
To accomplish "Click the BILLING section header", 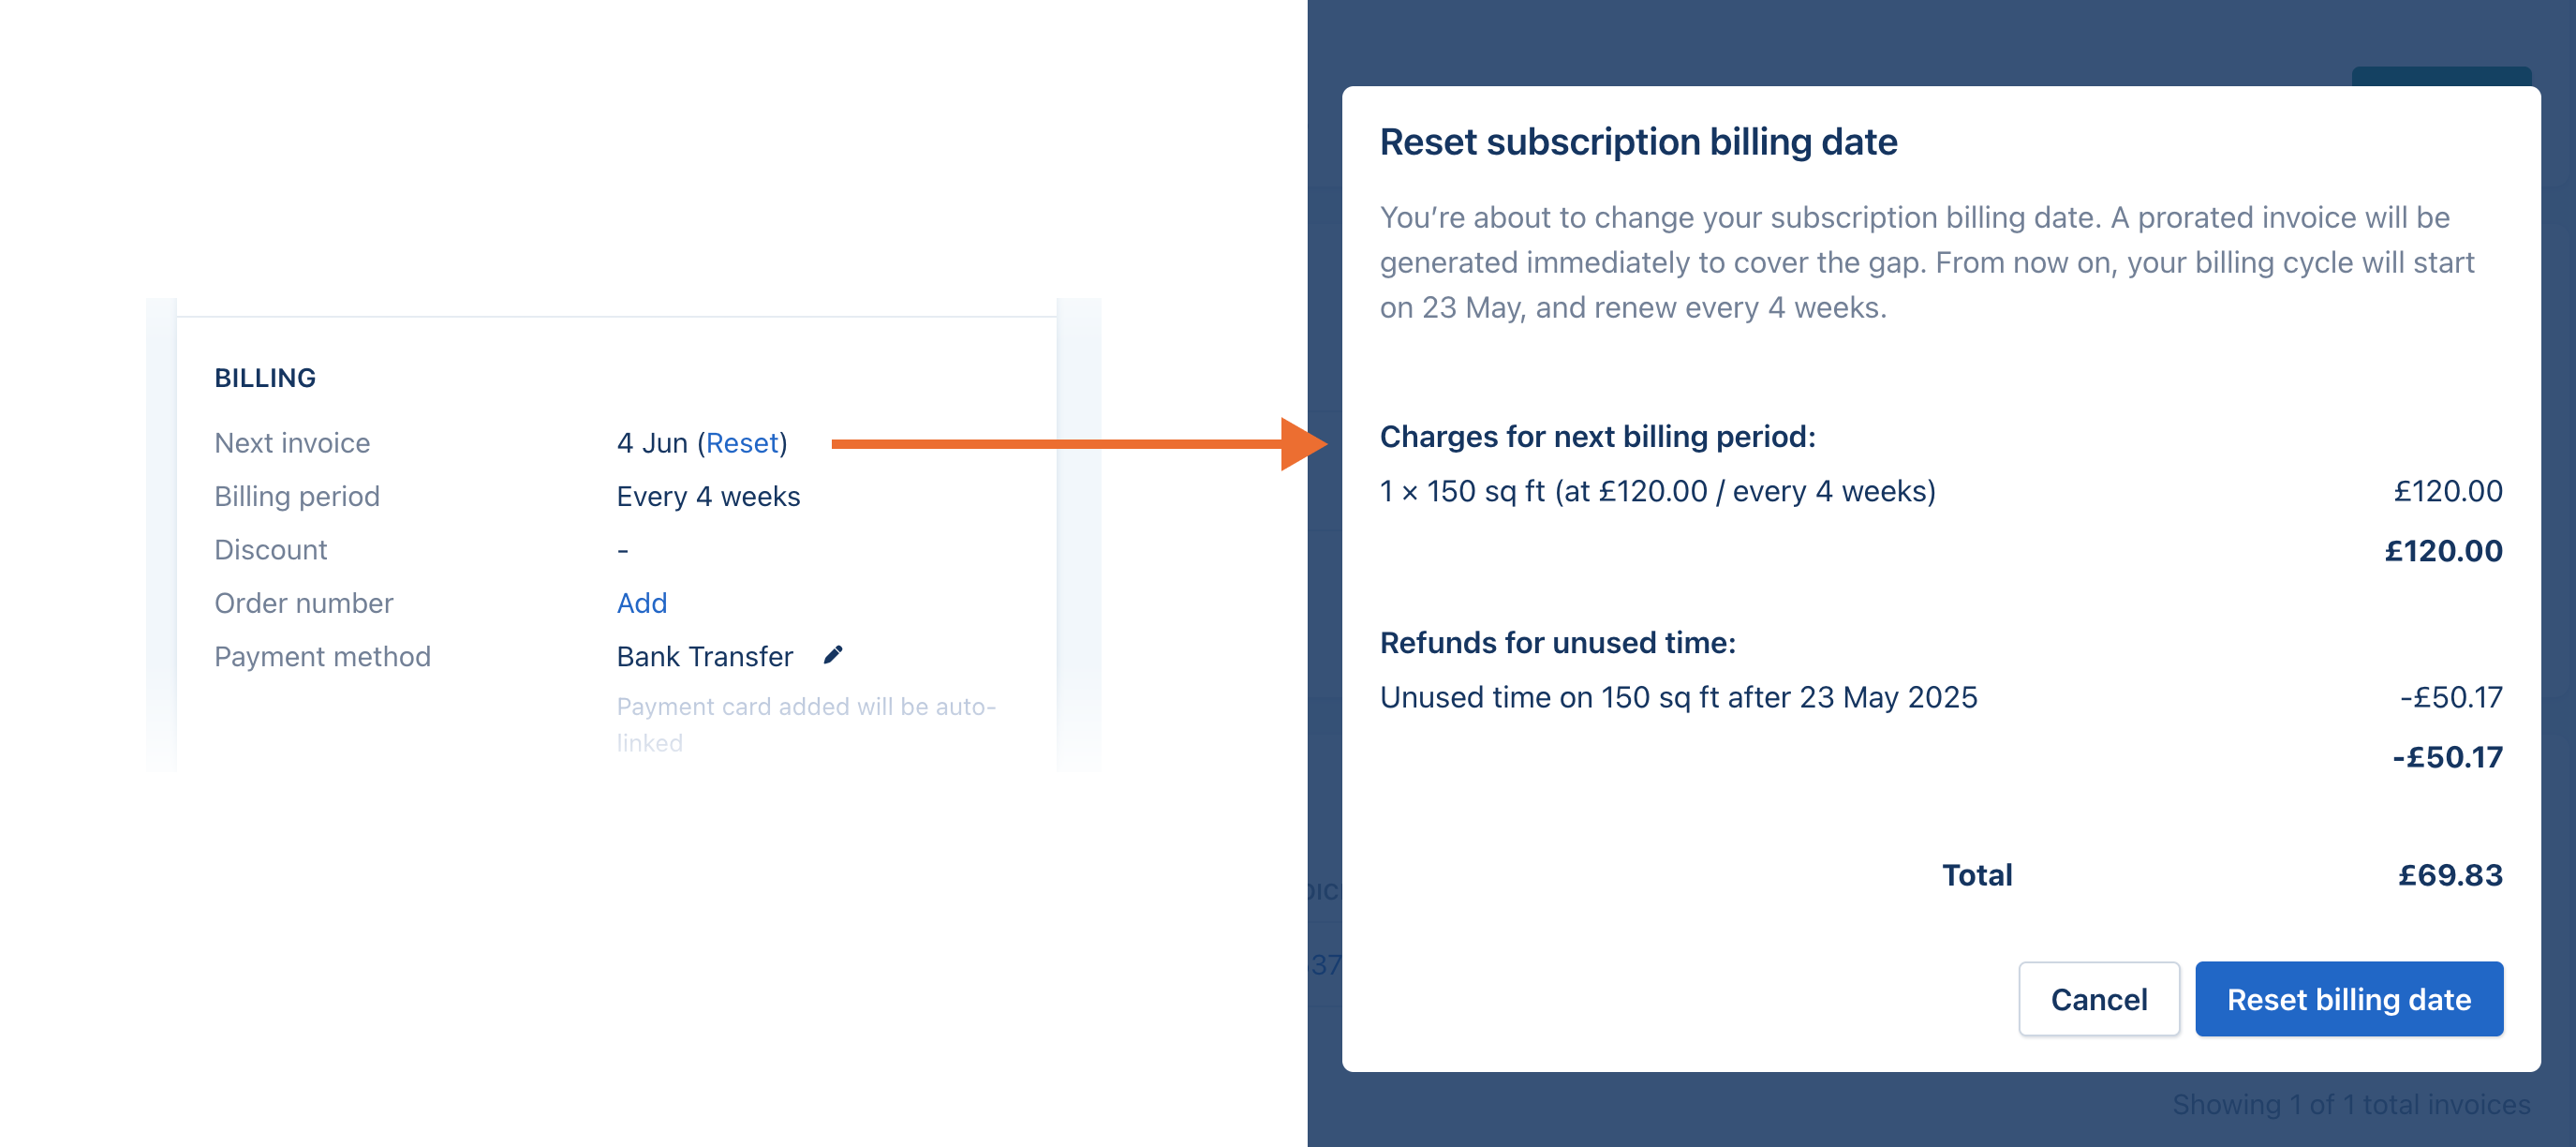I will click(x=265, y=378).
